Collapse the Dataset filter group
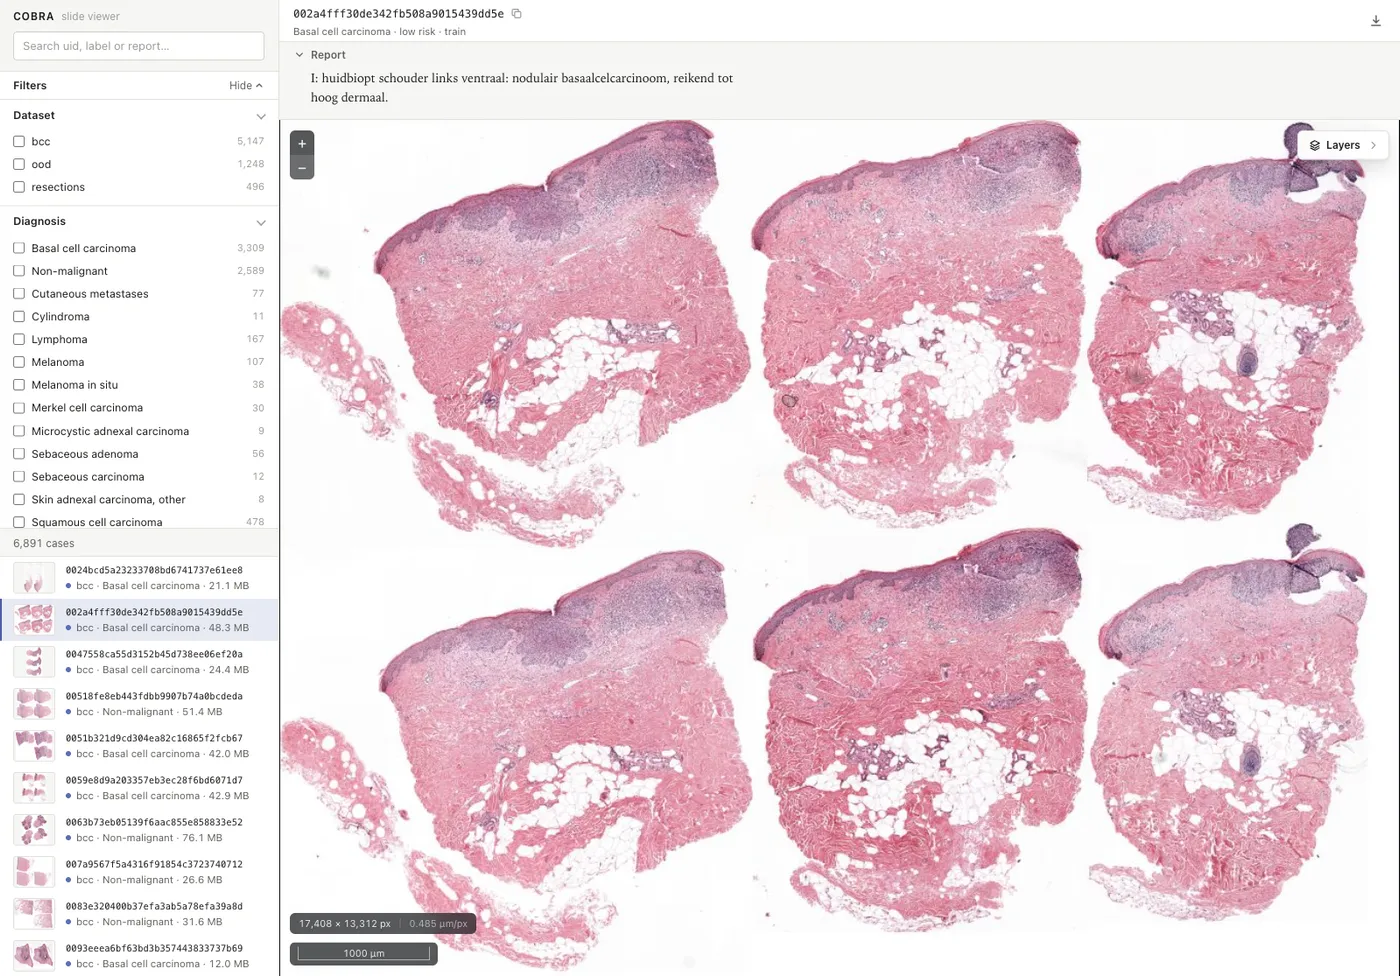Image resolution: width=1400 pixels, height=976 pixels. (x=261, y=116)
